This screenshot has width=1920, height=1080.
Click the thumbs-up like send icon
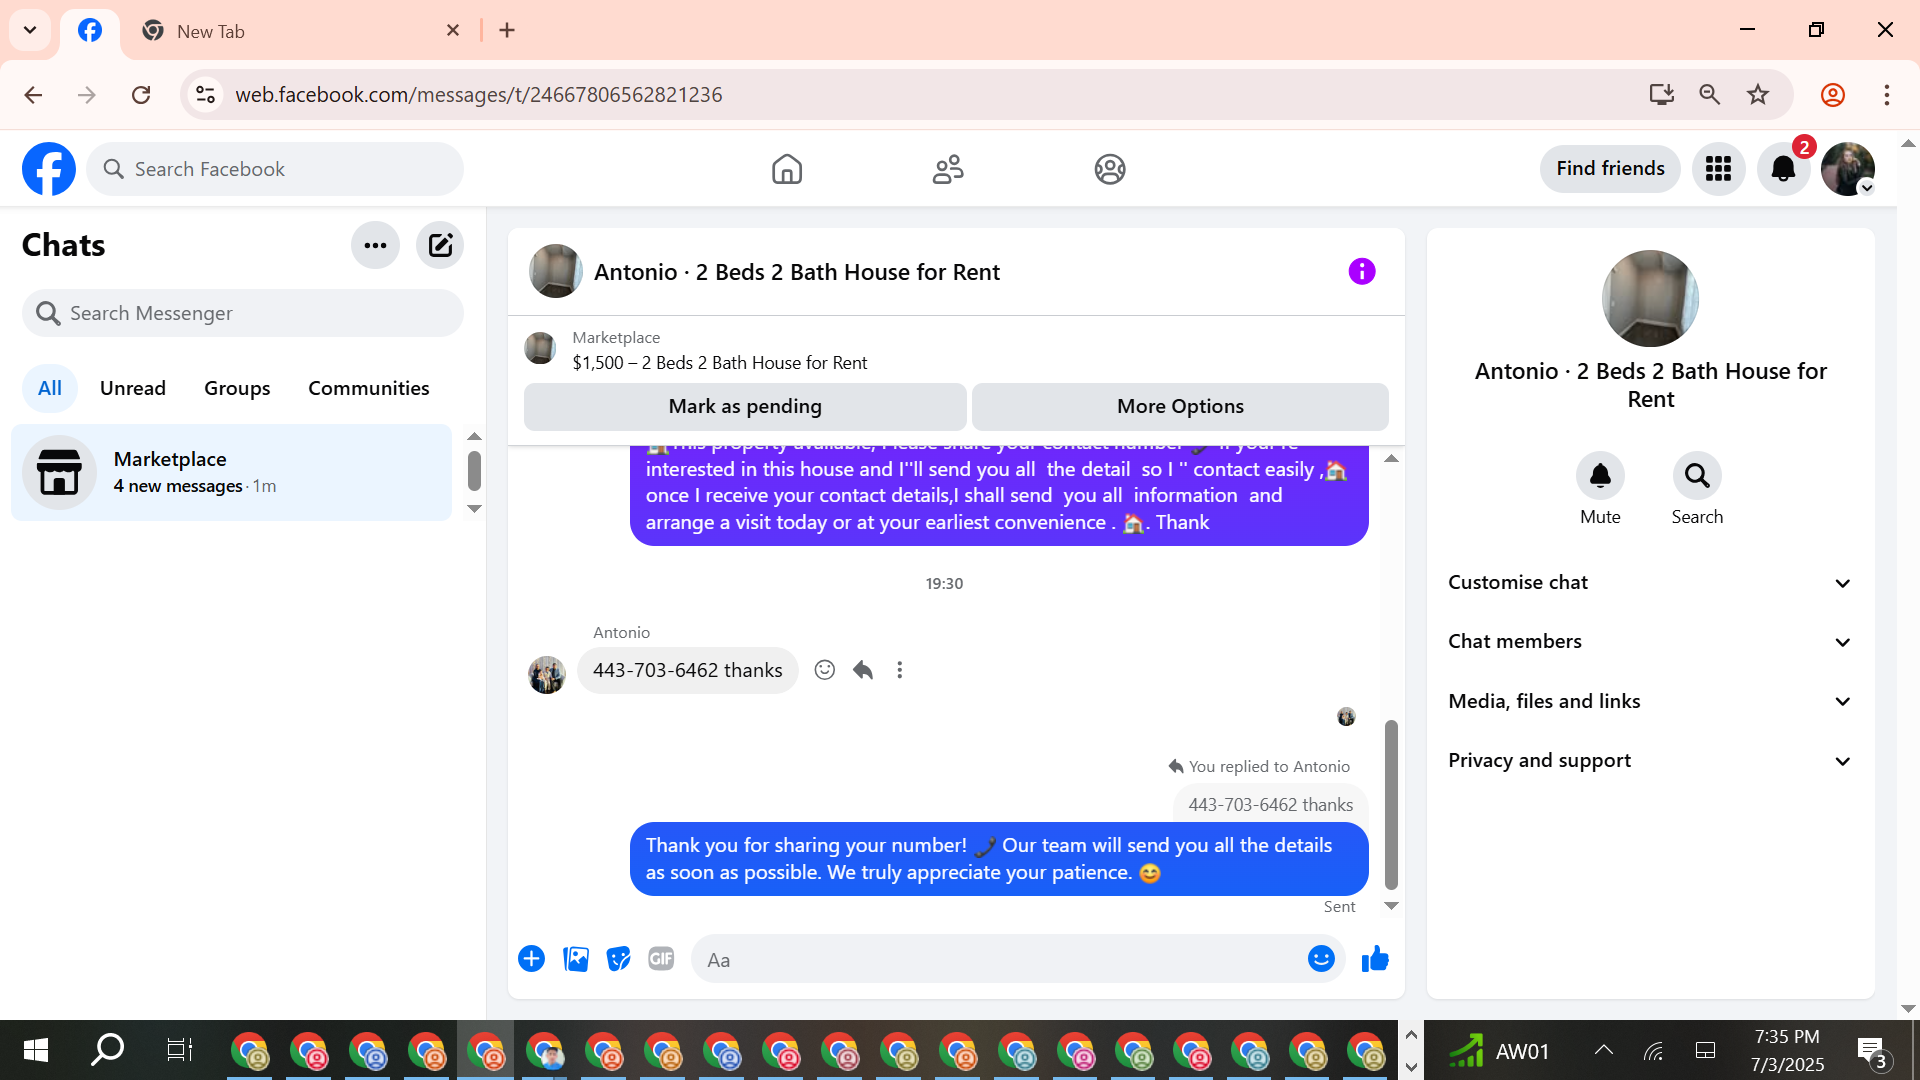pos(1375,959)
